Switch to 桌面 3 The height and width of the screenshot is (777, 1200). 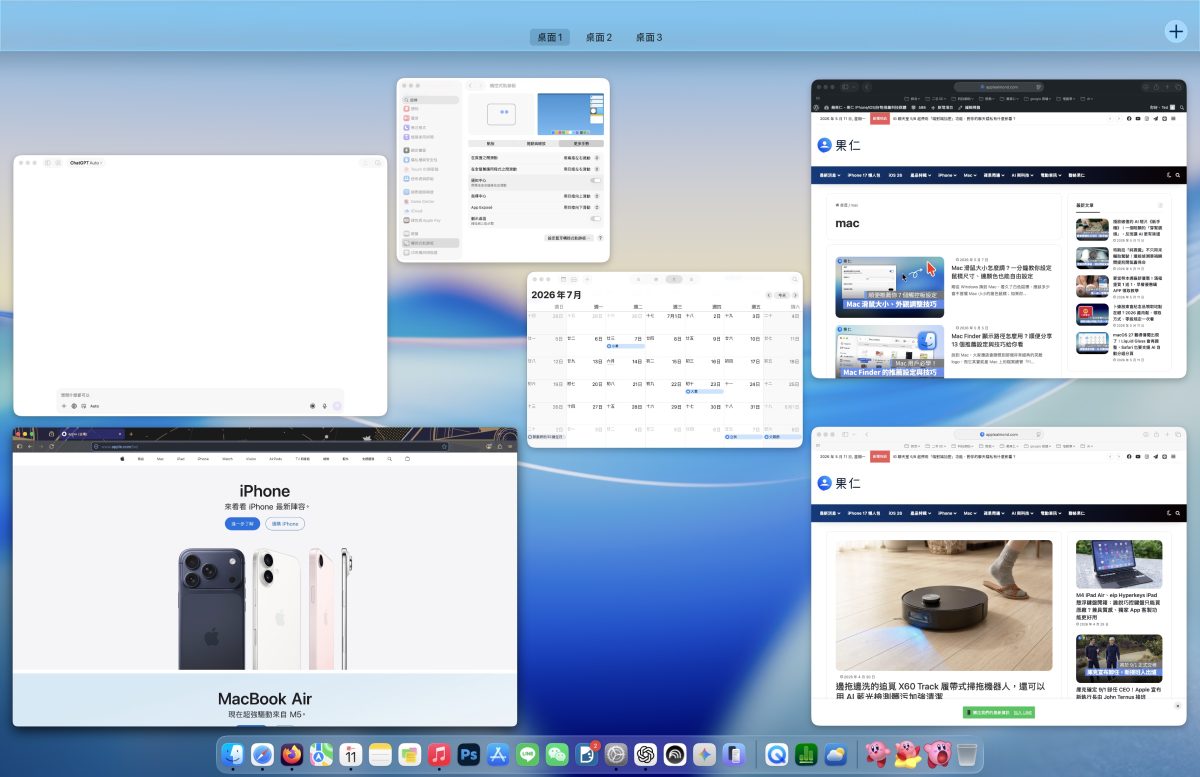point(649,37)
